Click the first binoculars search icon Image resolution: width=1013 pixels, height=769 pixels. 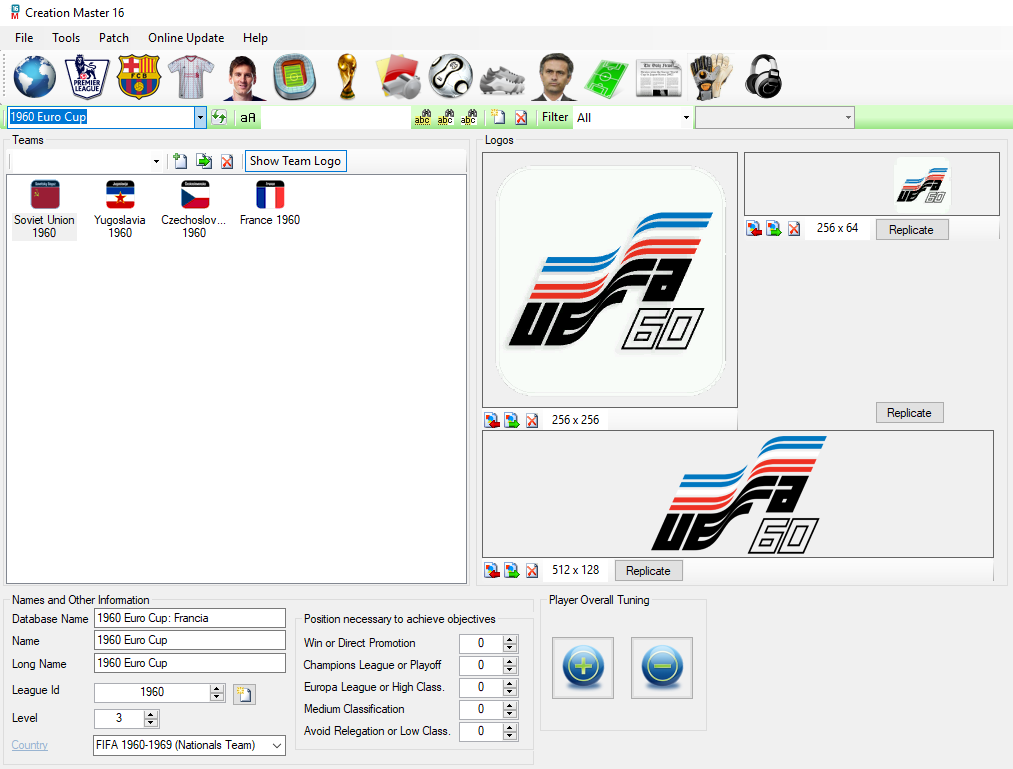pos(423,118)
